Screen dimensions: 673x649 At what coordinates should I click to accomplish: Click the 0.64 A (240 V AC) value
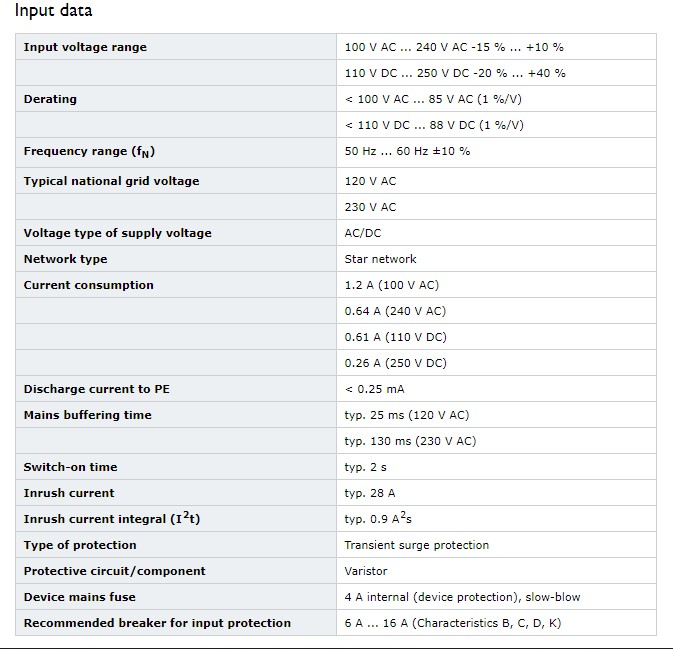coord(395,311)
